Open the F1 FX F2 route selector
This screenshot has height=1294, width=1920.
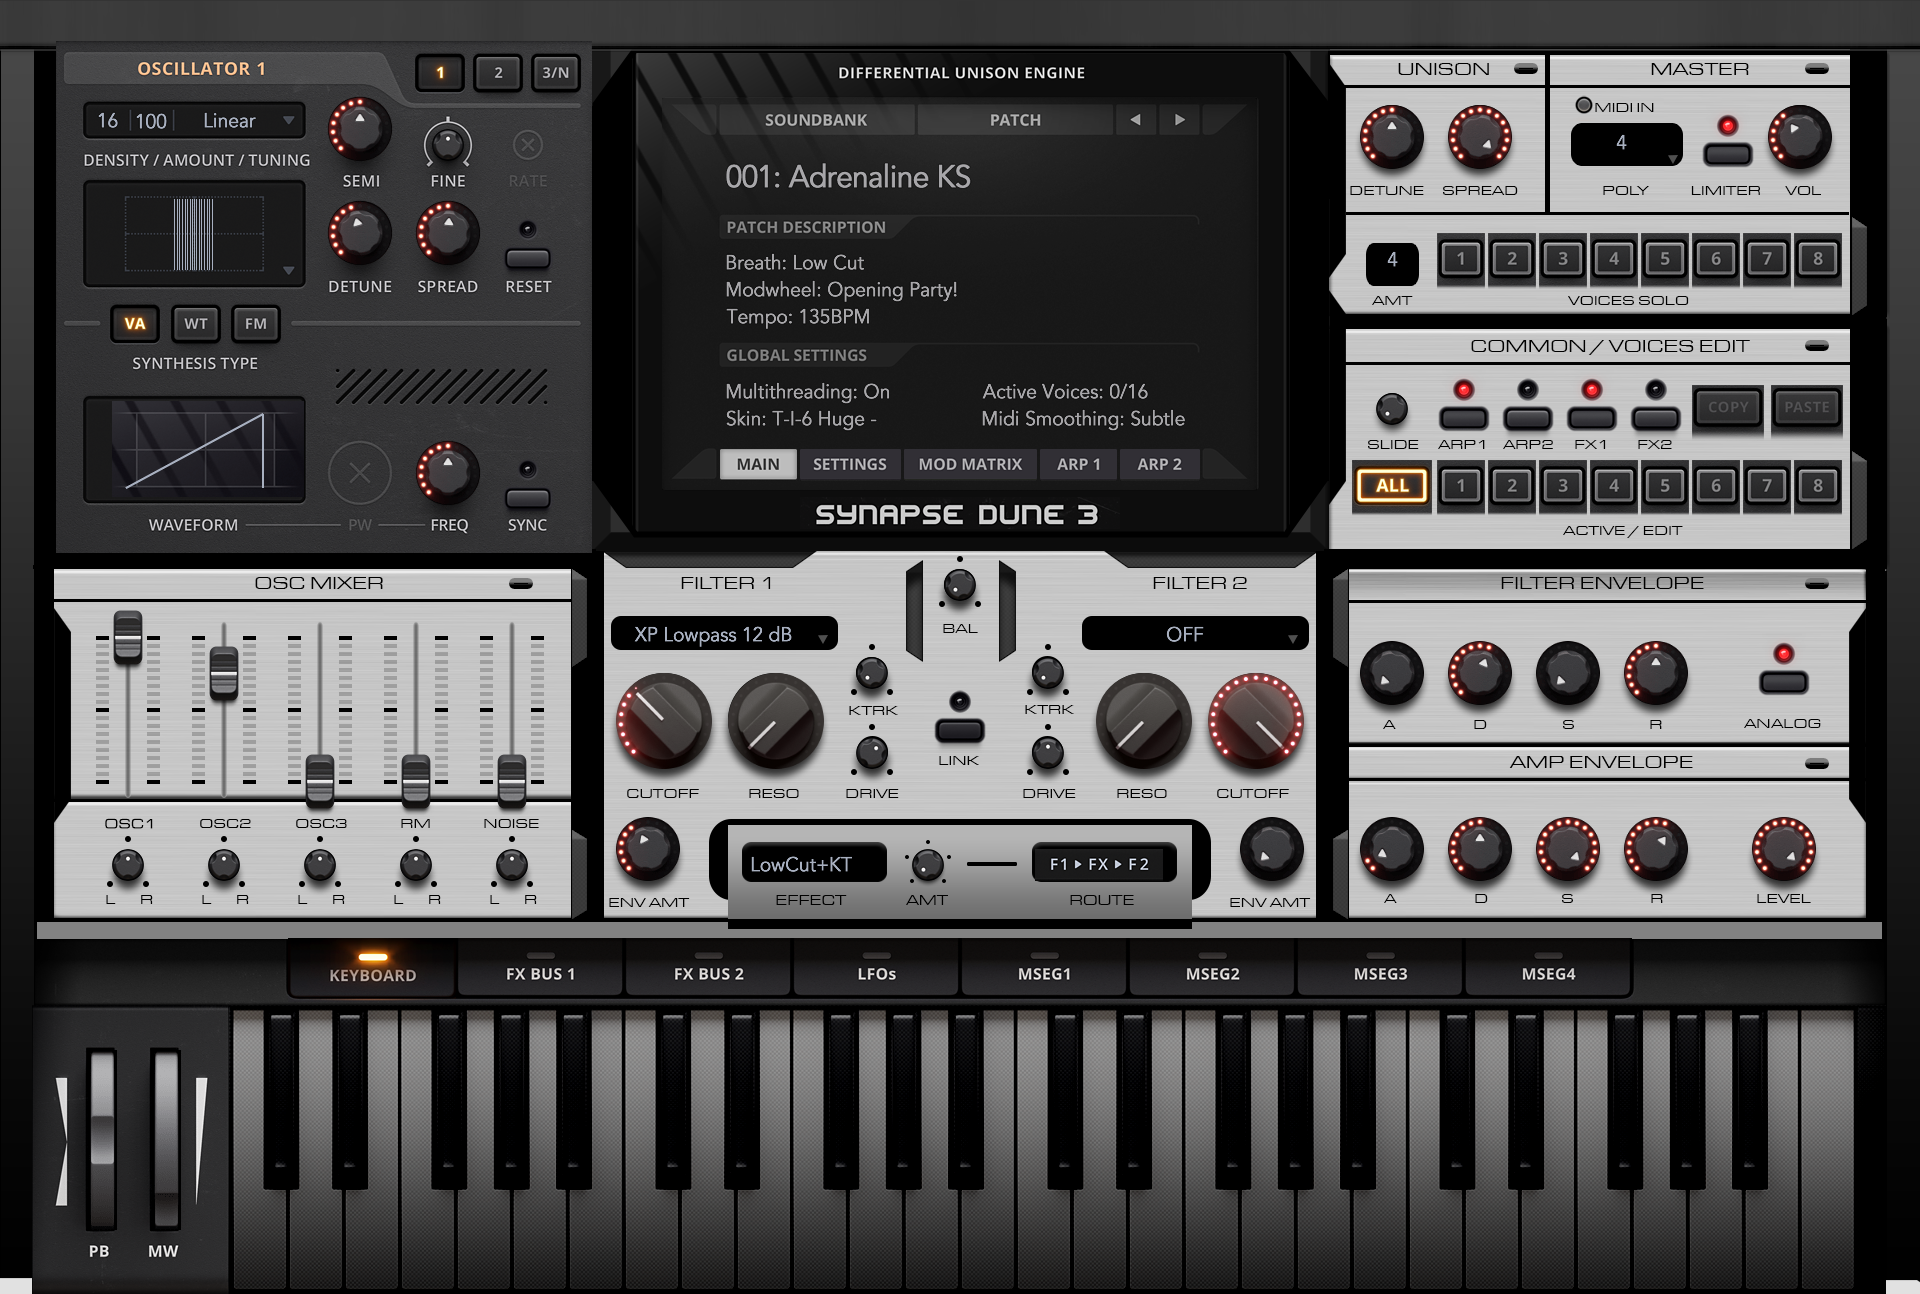tap(1103, 864)
